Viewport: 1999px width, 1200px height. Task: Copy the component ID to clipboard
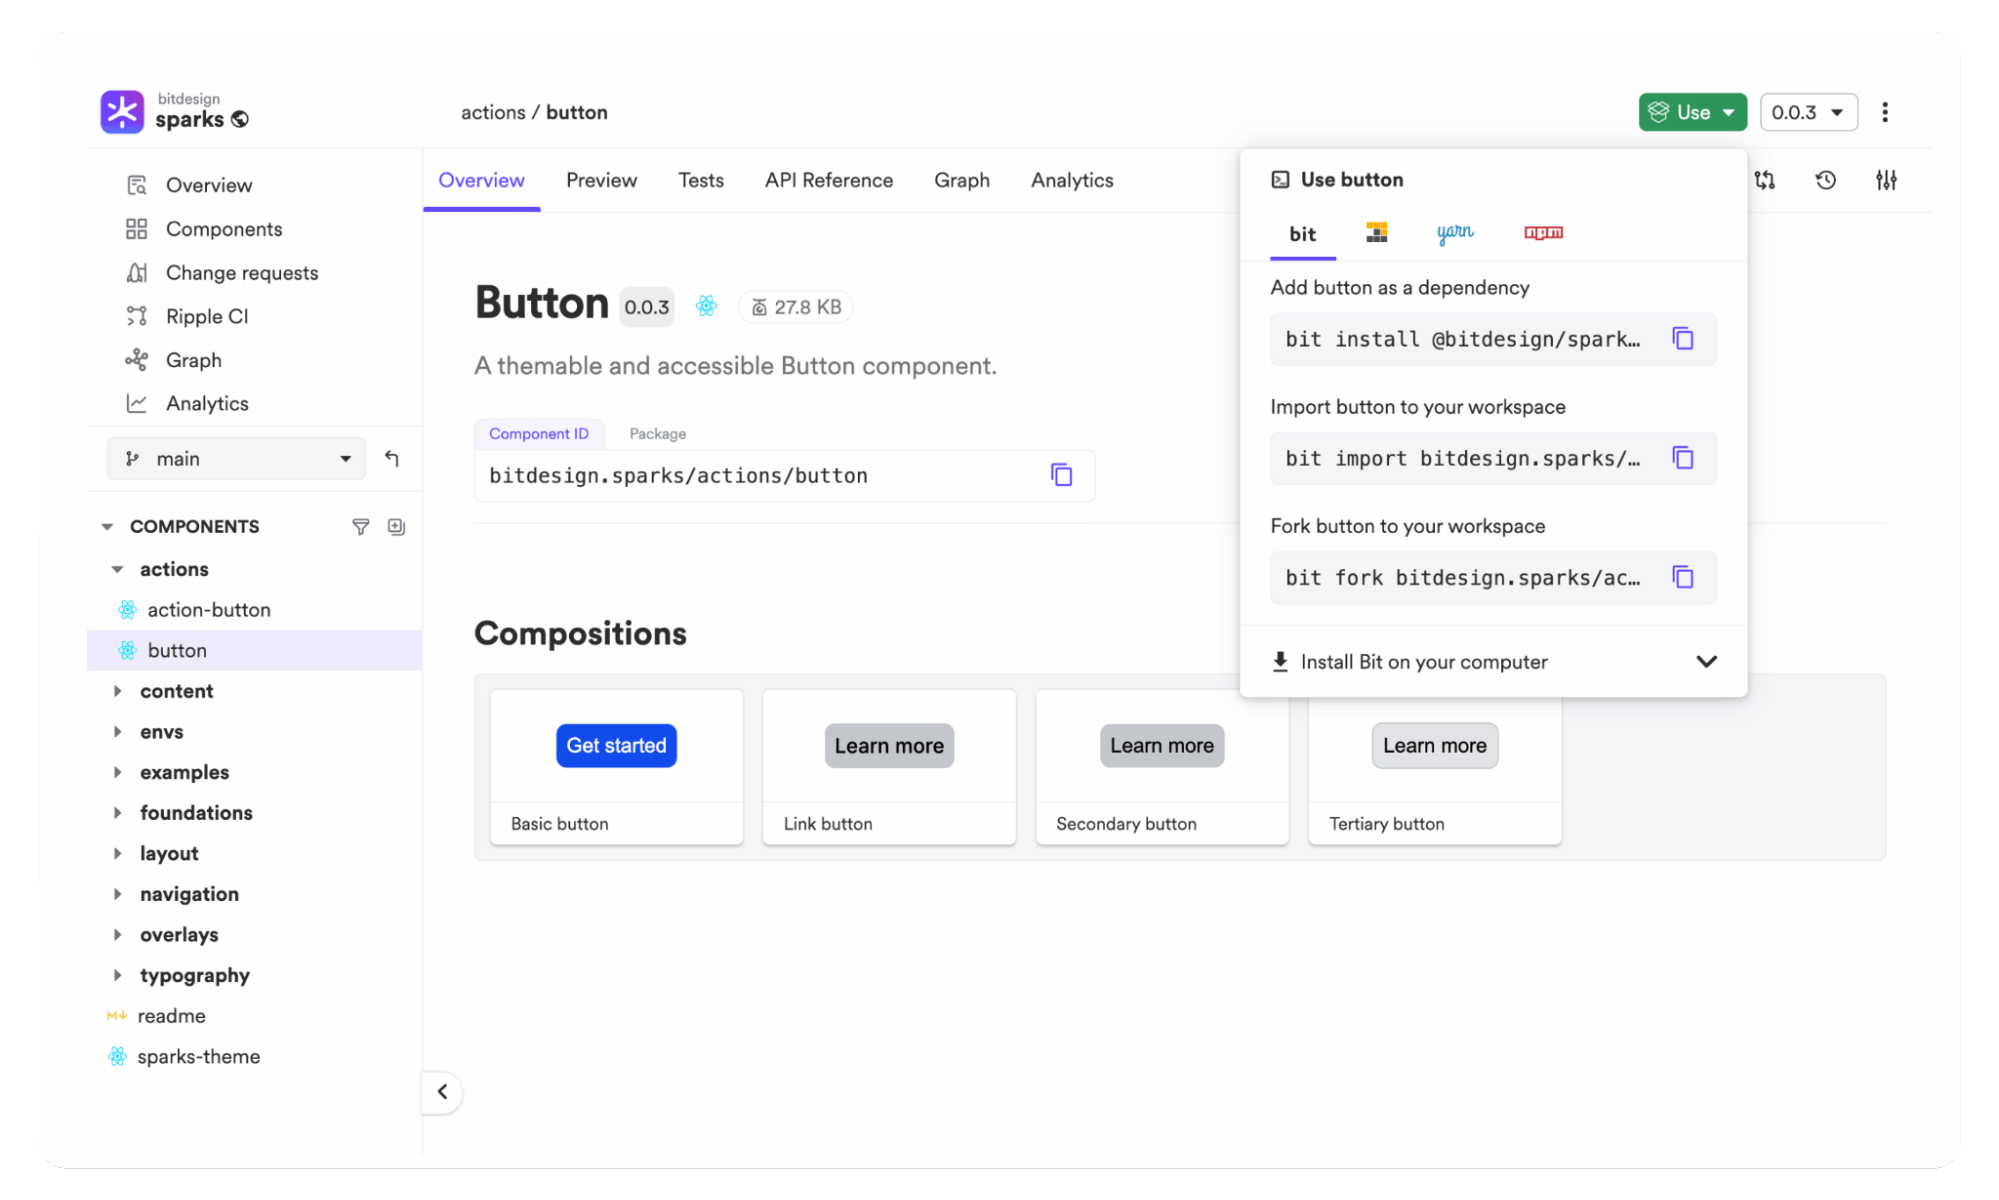coord(1062,475)
